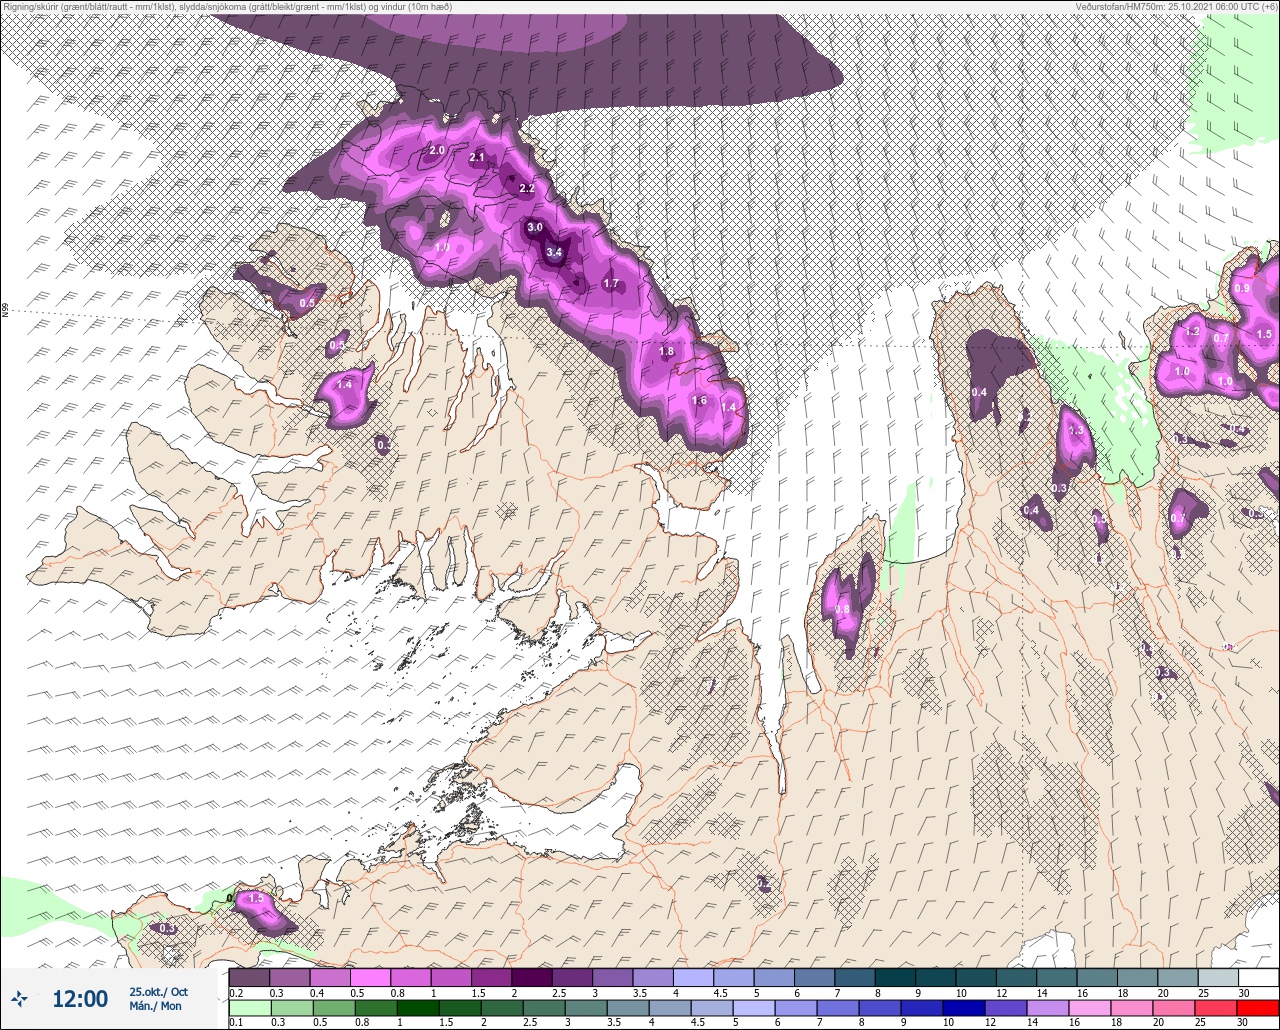Click the '0.1' label under the bottom legend row
This screenshot has width=1280, height=1030.
tap(236, 1021)
